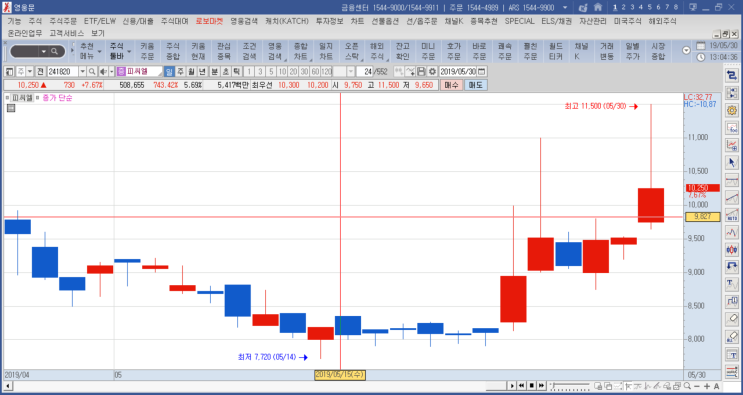Open the 차트 menu
743x395 pixels.
click(357, 21)
